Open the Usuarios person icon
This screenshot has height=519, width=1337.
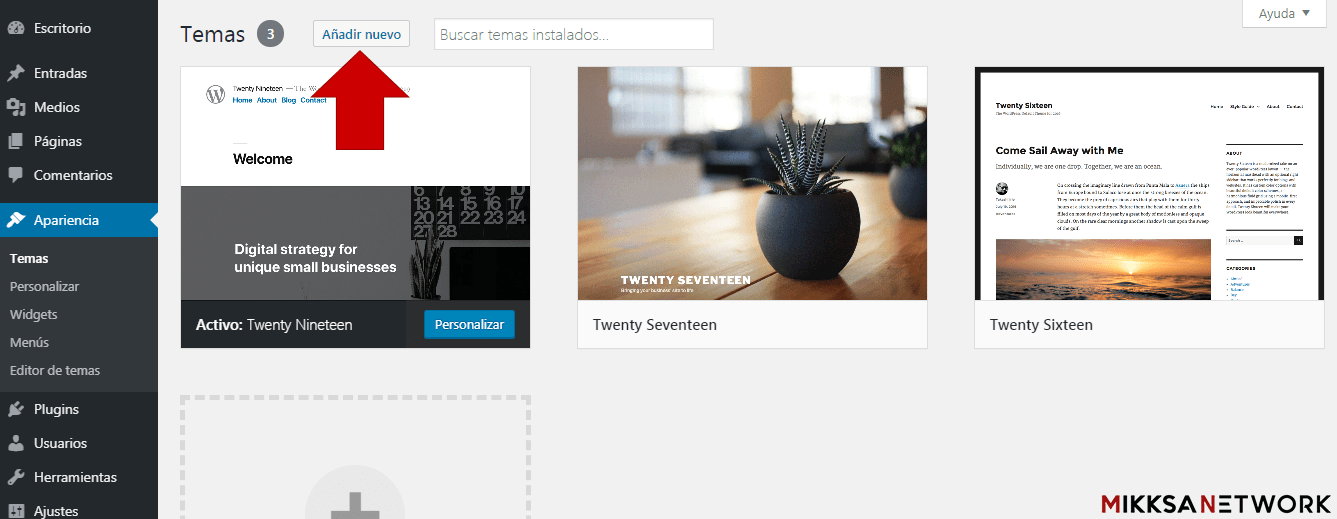point(16,443)
